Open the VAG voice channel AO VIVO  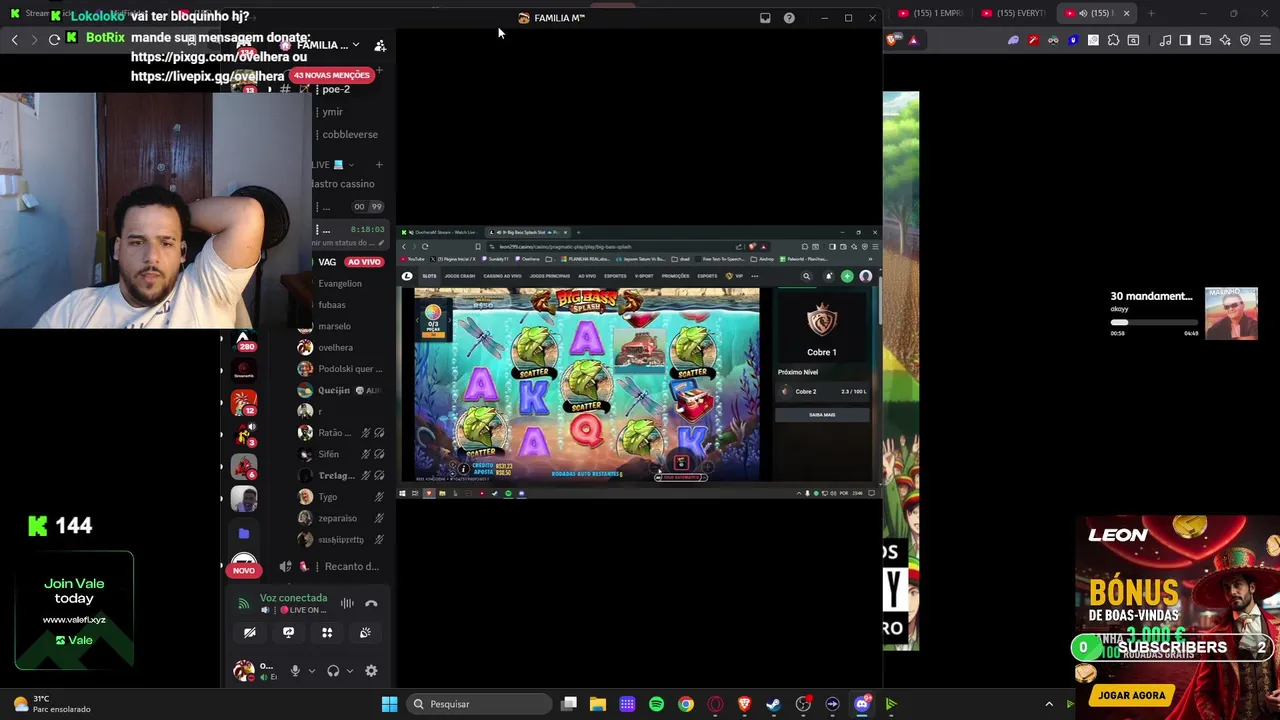click(350, 262)
